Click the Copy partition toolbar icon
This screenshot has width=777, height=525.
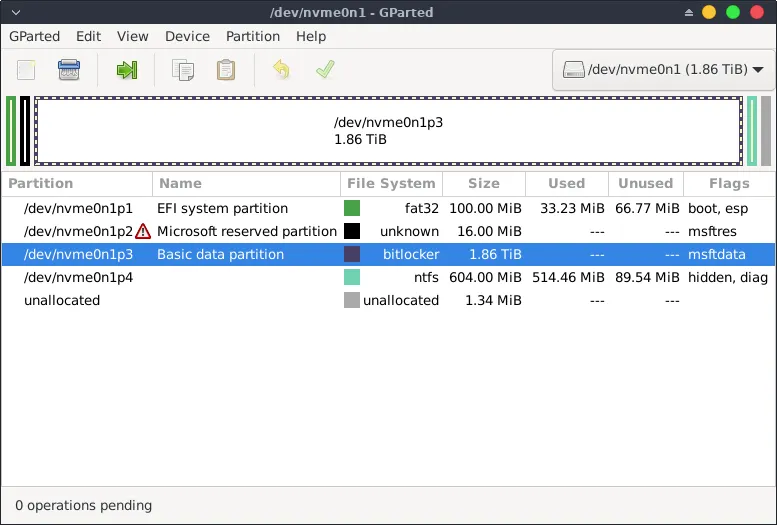pyautogui.click(x=183, y=70)
